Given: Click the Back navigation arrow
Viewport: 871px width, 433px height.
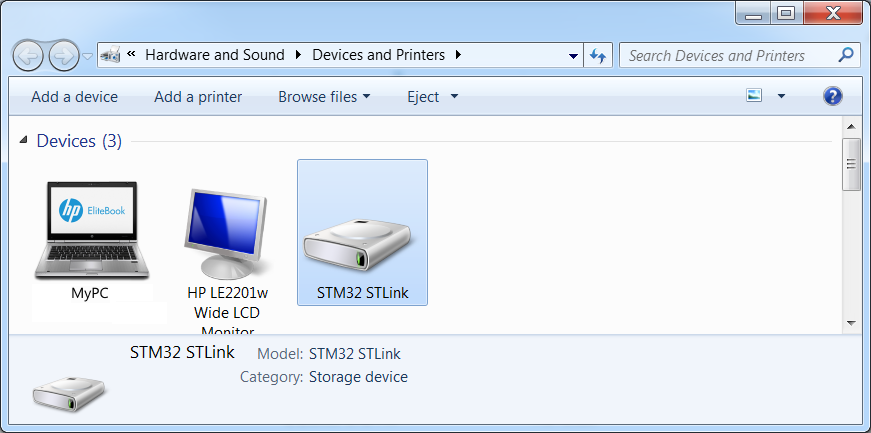Looking at the screenshot, I should (x=29, y=55).
